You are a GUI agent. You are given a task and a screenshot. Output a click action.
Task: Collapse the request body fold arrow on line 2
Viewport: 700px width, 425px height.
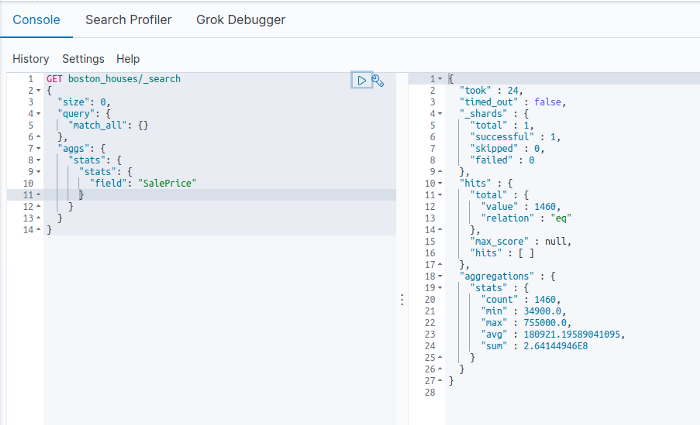click(38, 91)
